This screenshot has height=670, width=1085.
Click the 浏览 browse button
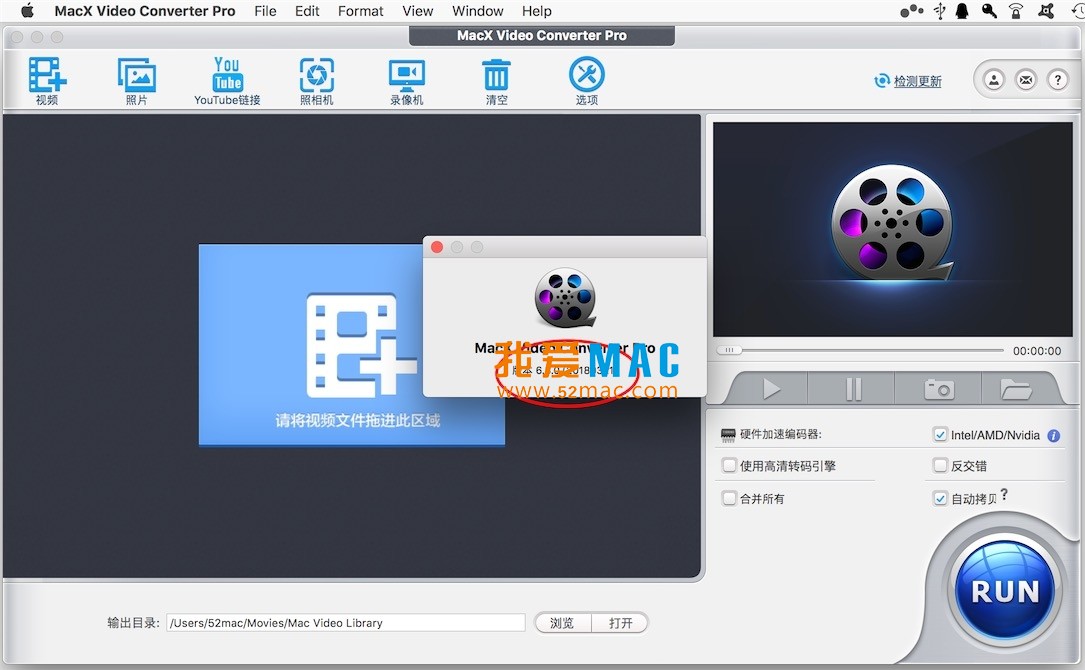pos(563,623)
